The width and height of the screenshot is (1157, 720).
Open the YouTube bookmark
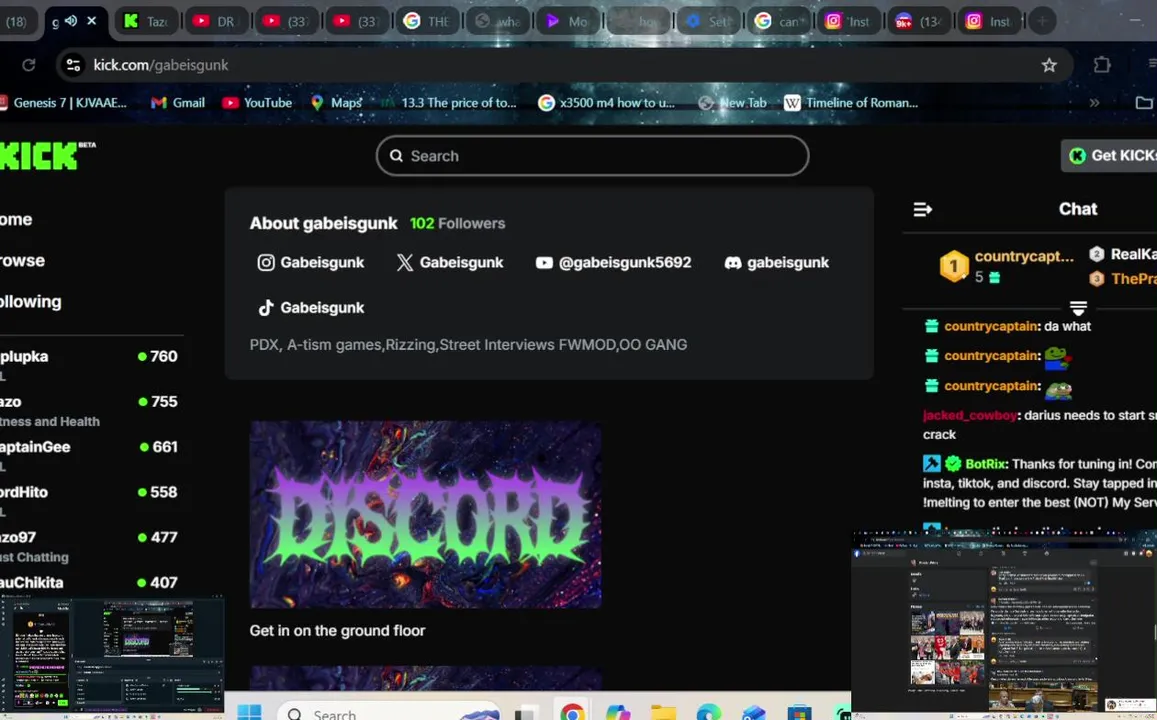[258, 103]
